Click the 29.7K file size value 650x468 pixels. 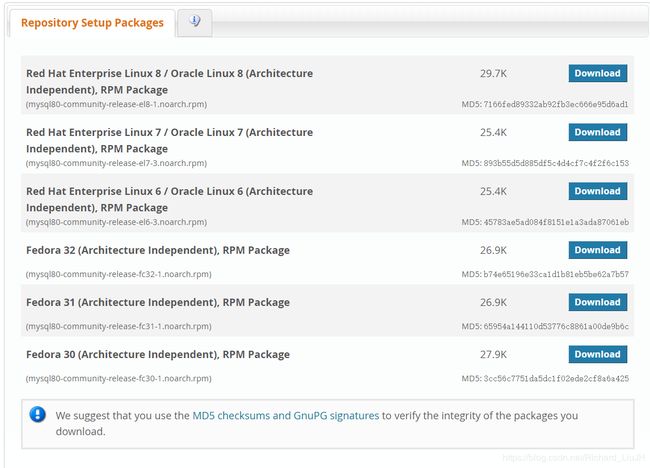(x=493, y=74)
